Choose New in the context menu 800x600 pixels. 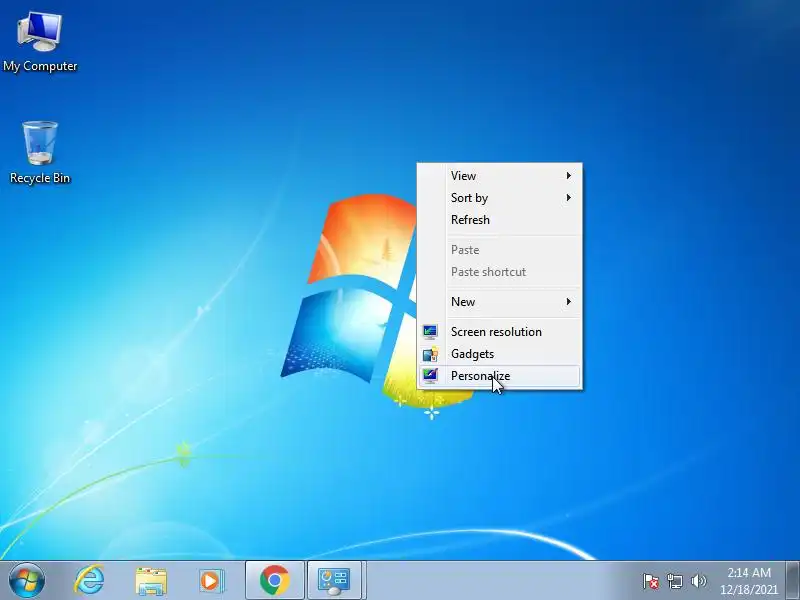tap(499, 302)
